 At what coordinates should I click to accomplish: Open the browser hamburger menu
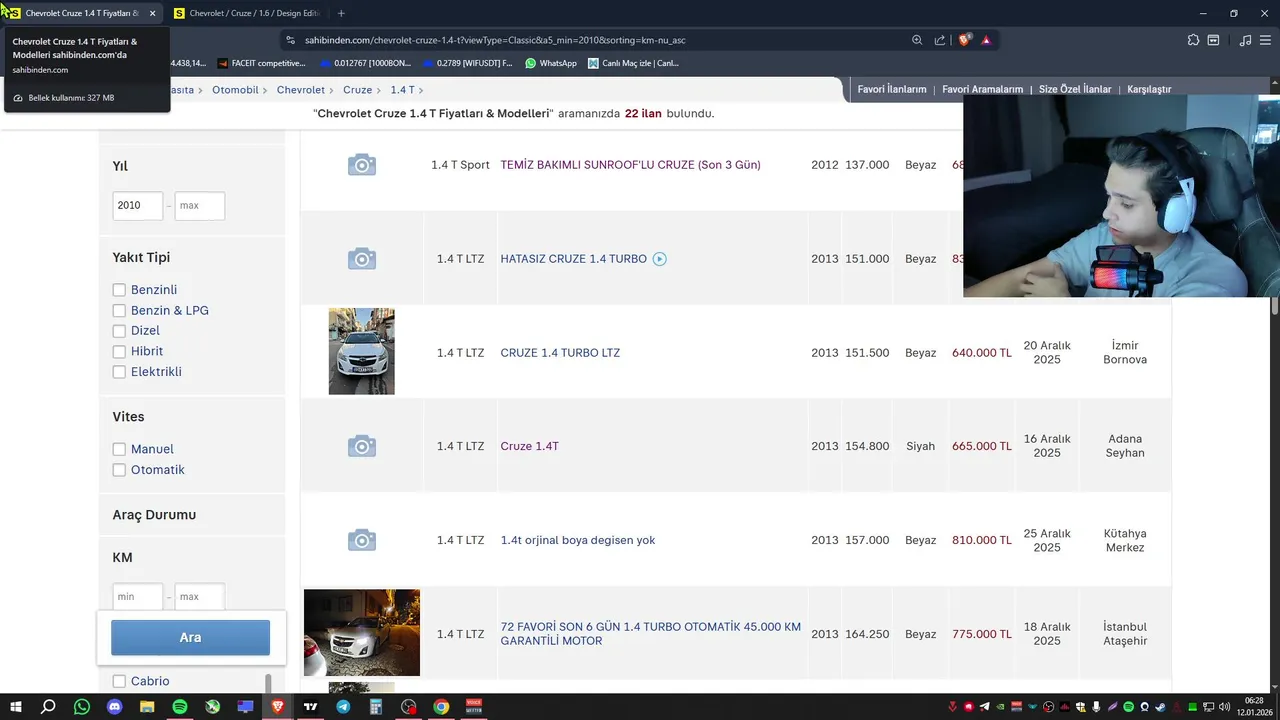1266,40
